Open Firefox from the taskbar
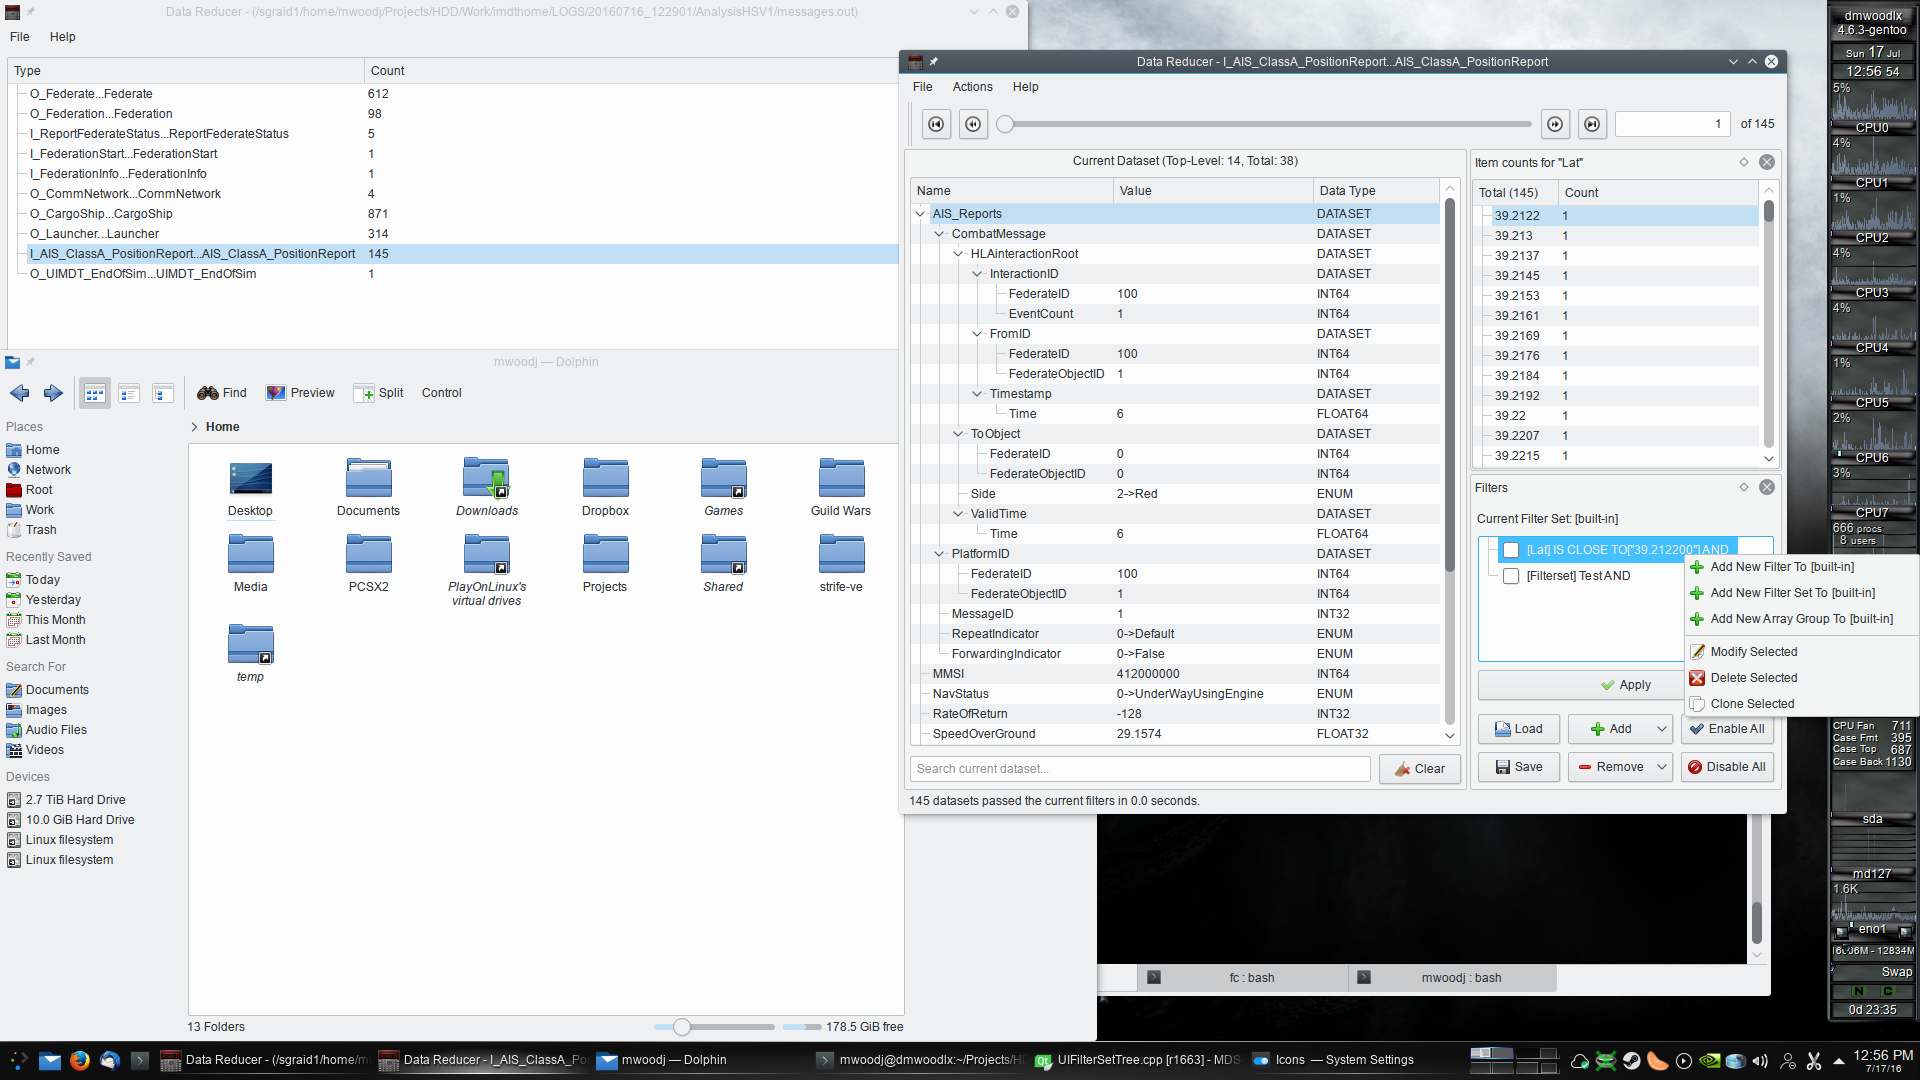The height and width of the screenshot is (1080, 1920). (80, 1060)
